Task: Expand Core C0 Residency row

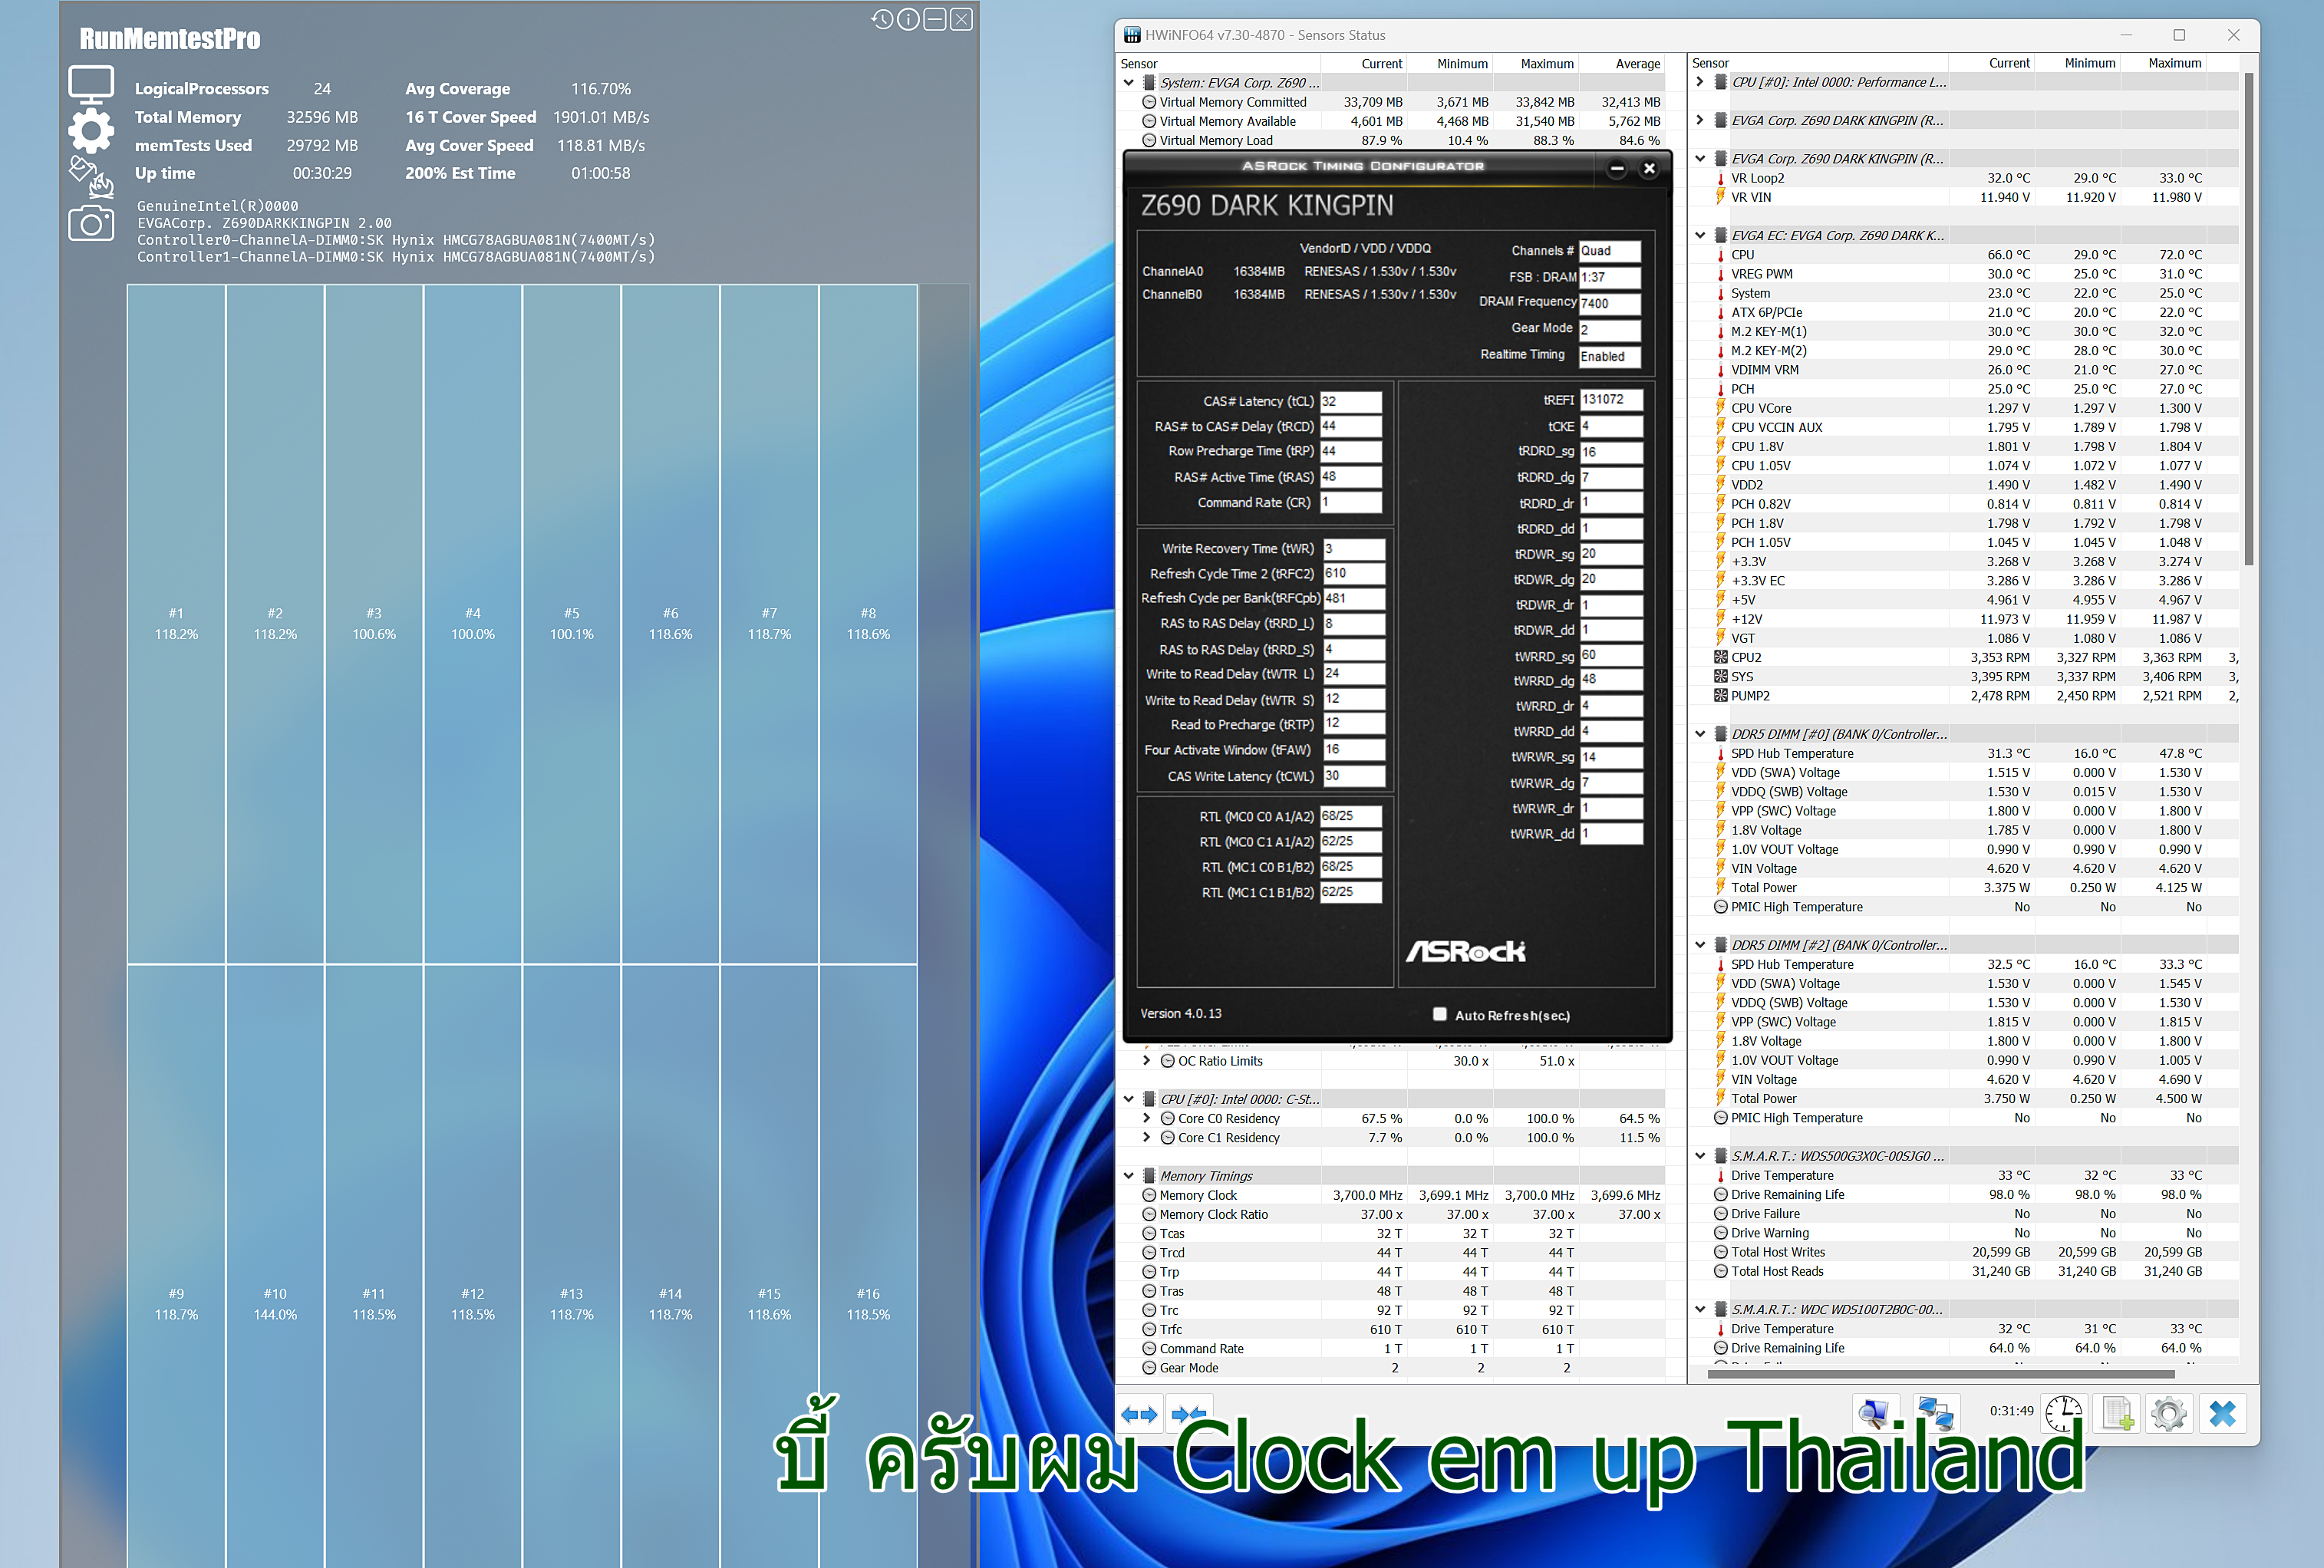Action: pos(1147,1118)
